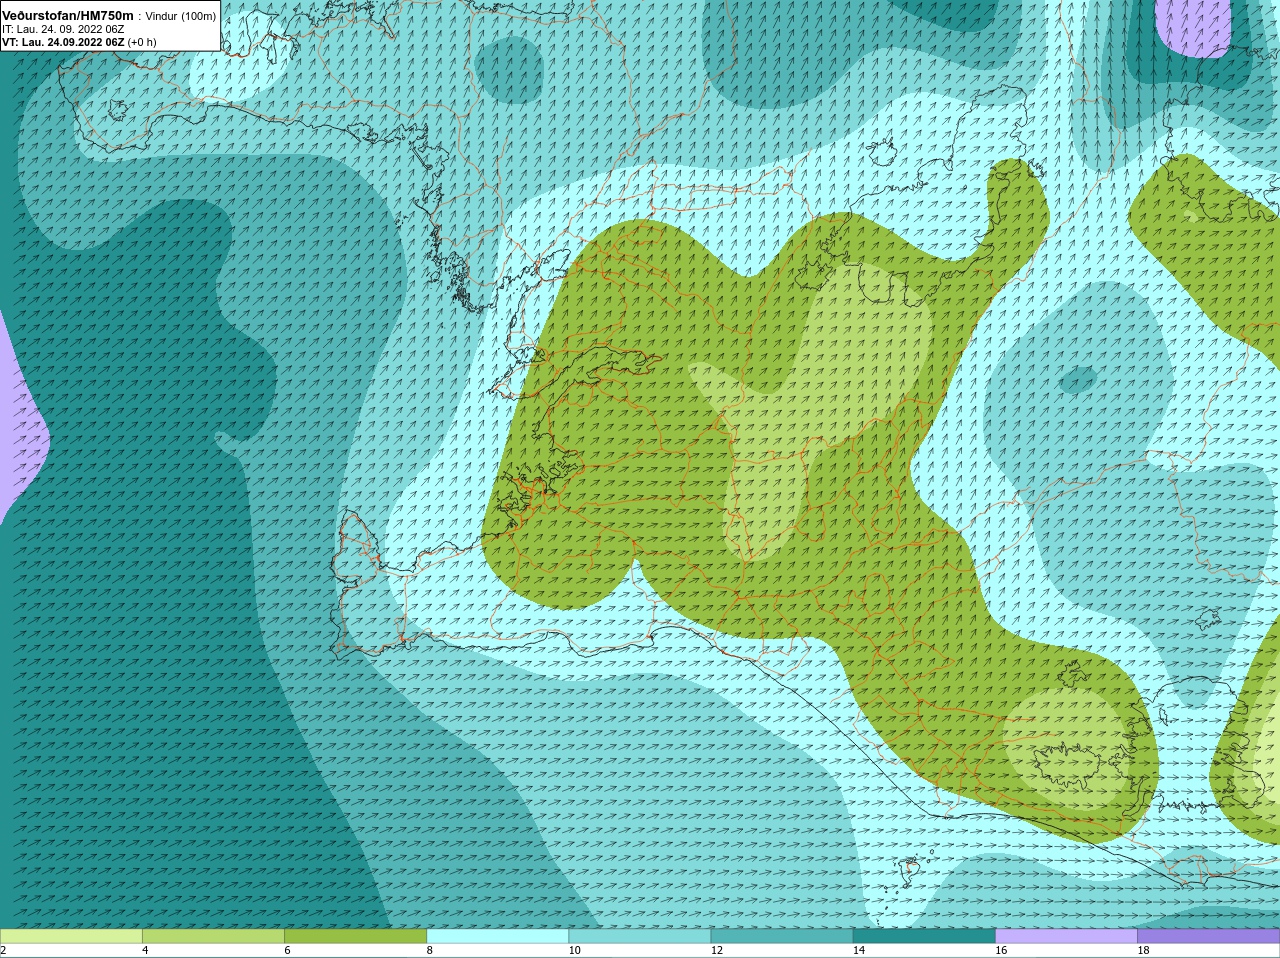The width and height of the screenshot is (1280, 958).
Task: Click the 4–6 light green legend swatch
Action: pyautogui.click(x=213, y=936)
